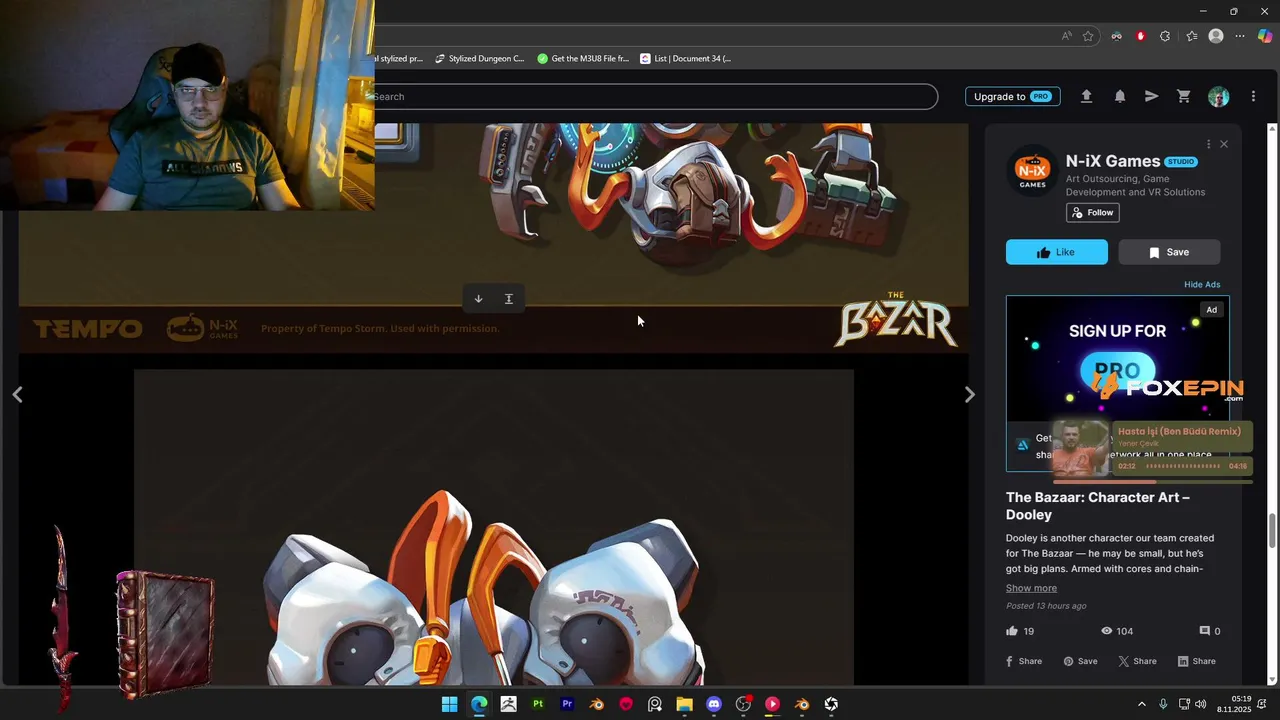Open File Explorer from the taskbar
The width and height of the screenshot is (1280, 720).
(x=684, y=704)
